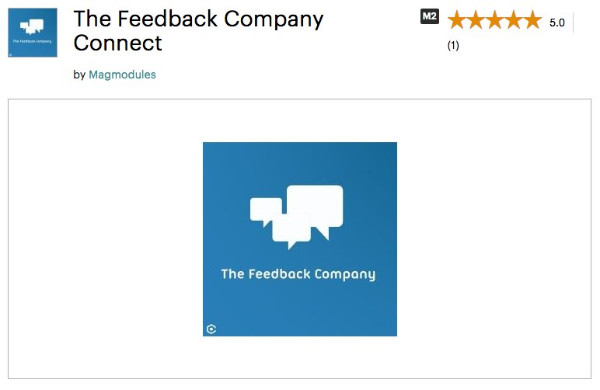Click the 5.0 rating score
Screen dimensions: 600x390
pyautogui.click(x=557, y=23)
